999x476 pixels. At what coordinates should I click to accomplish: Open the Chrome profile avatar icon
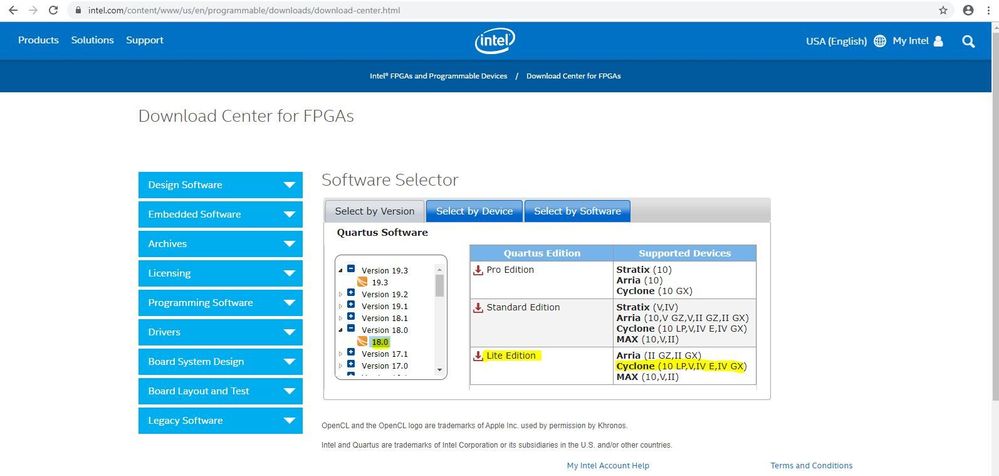point(968,10)
